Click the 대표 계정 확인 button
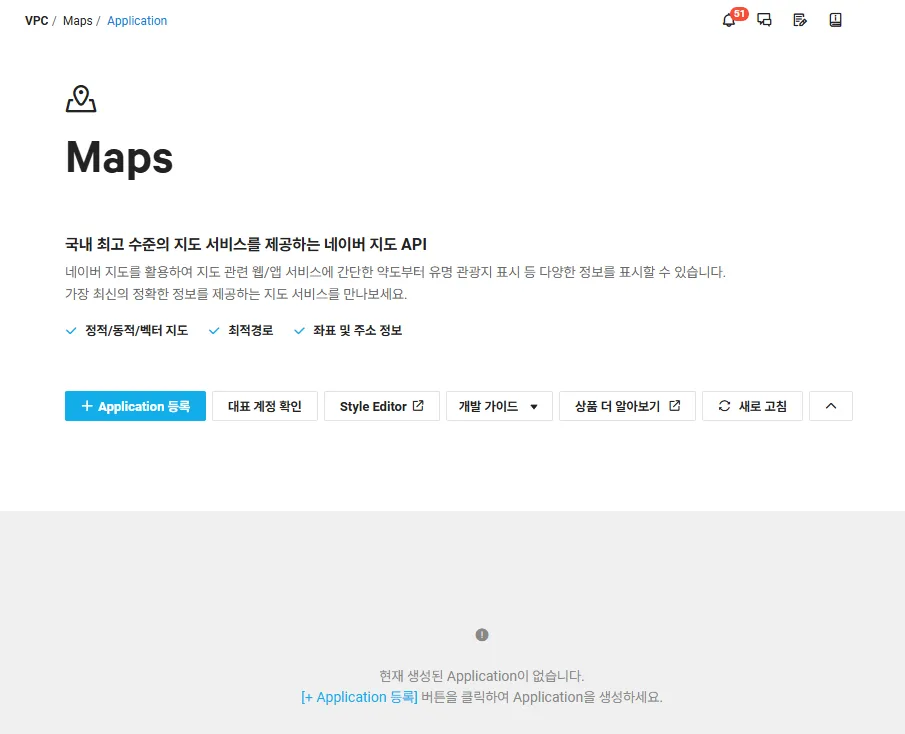 (265, 406)
